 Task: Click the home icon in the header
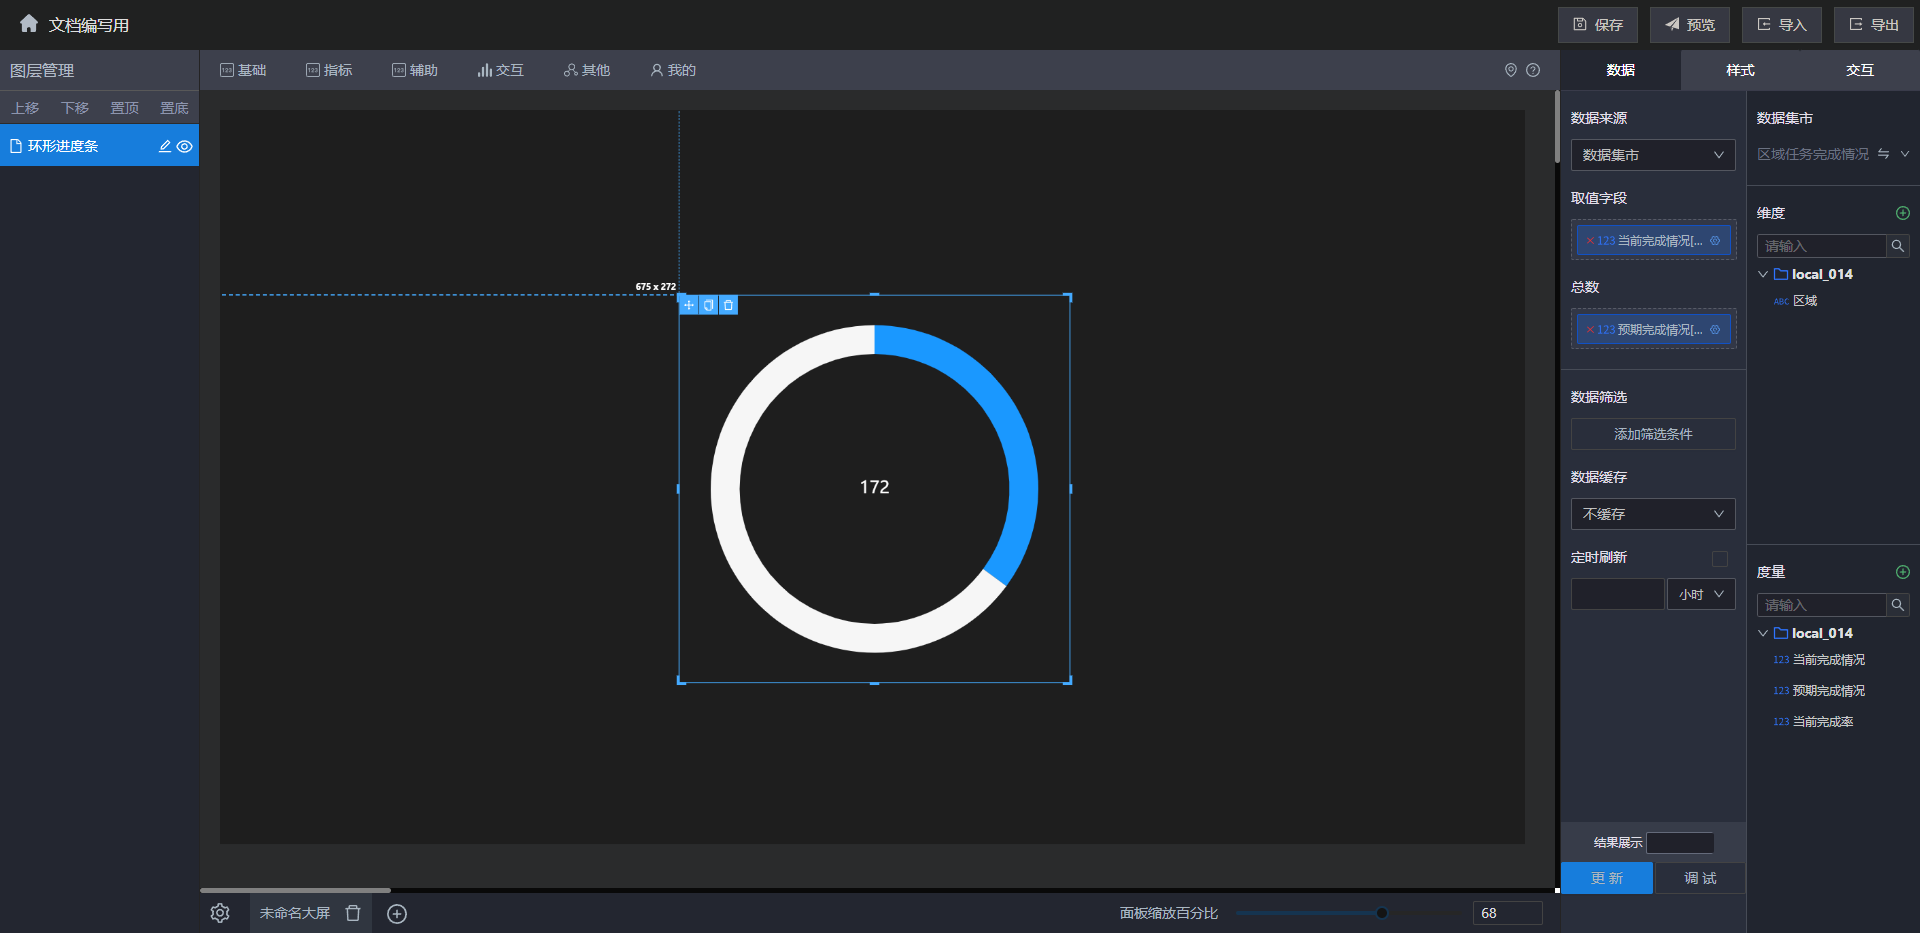(29, 23)
